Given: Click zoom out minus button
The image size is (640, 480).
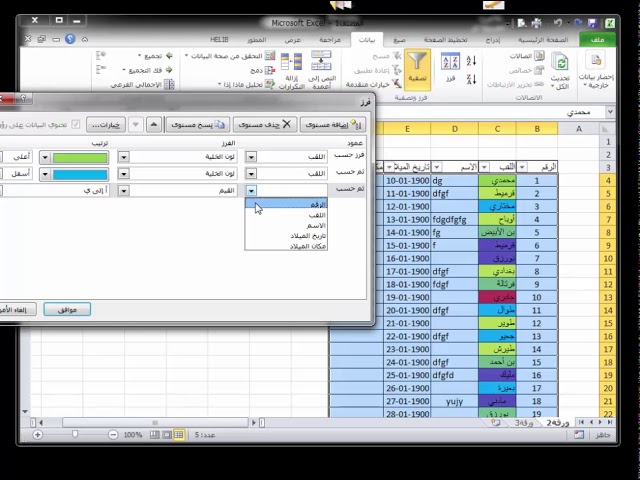Looking at the screenshot, I should point(113,435).
